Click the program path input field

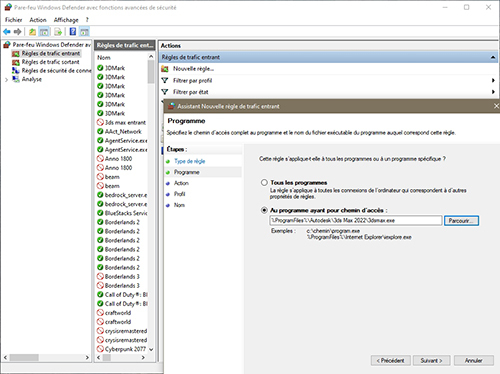coord(356,221)
